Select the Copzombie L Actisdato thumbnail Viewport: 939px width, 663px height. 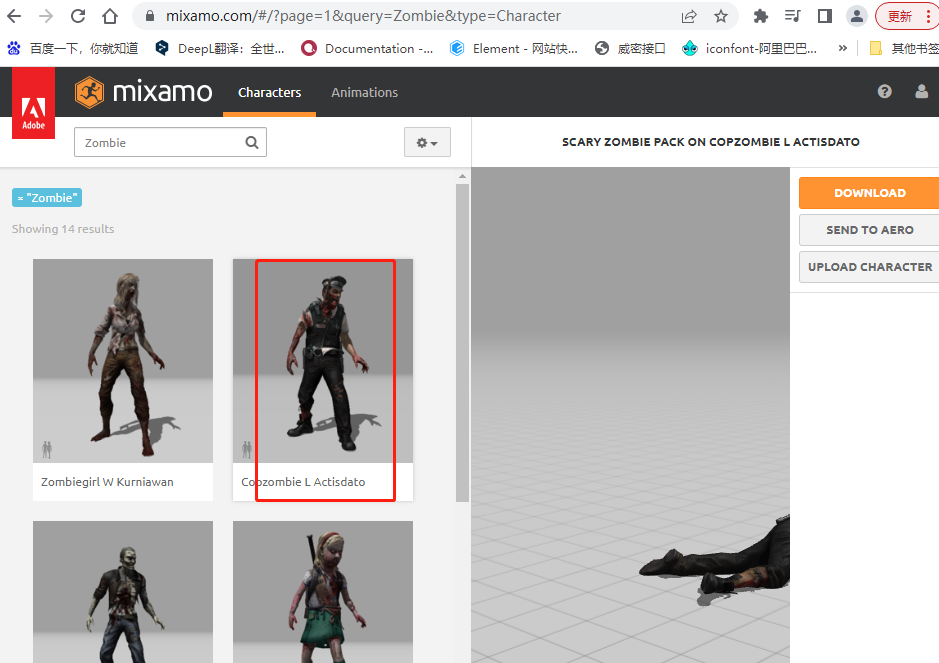[x=323, y=361]
